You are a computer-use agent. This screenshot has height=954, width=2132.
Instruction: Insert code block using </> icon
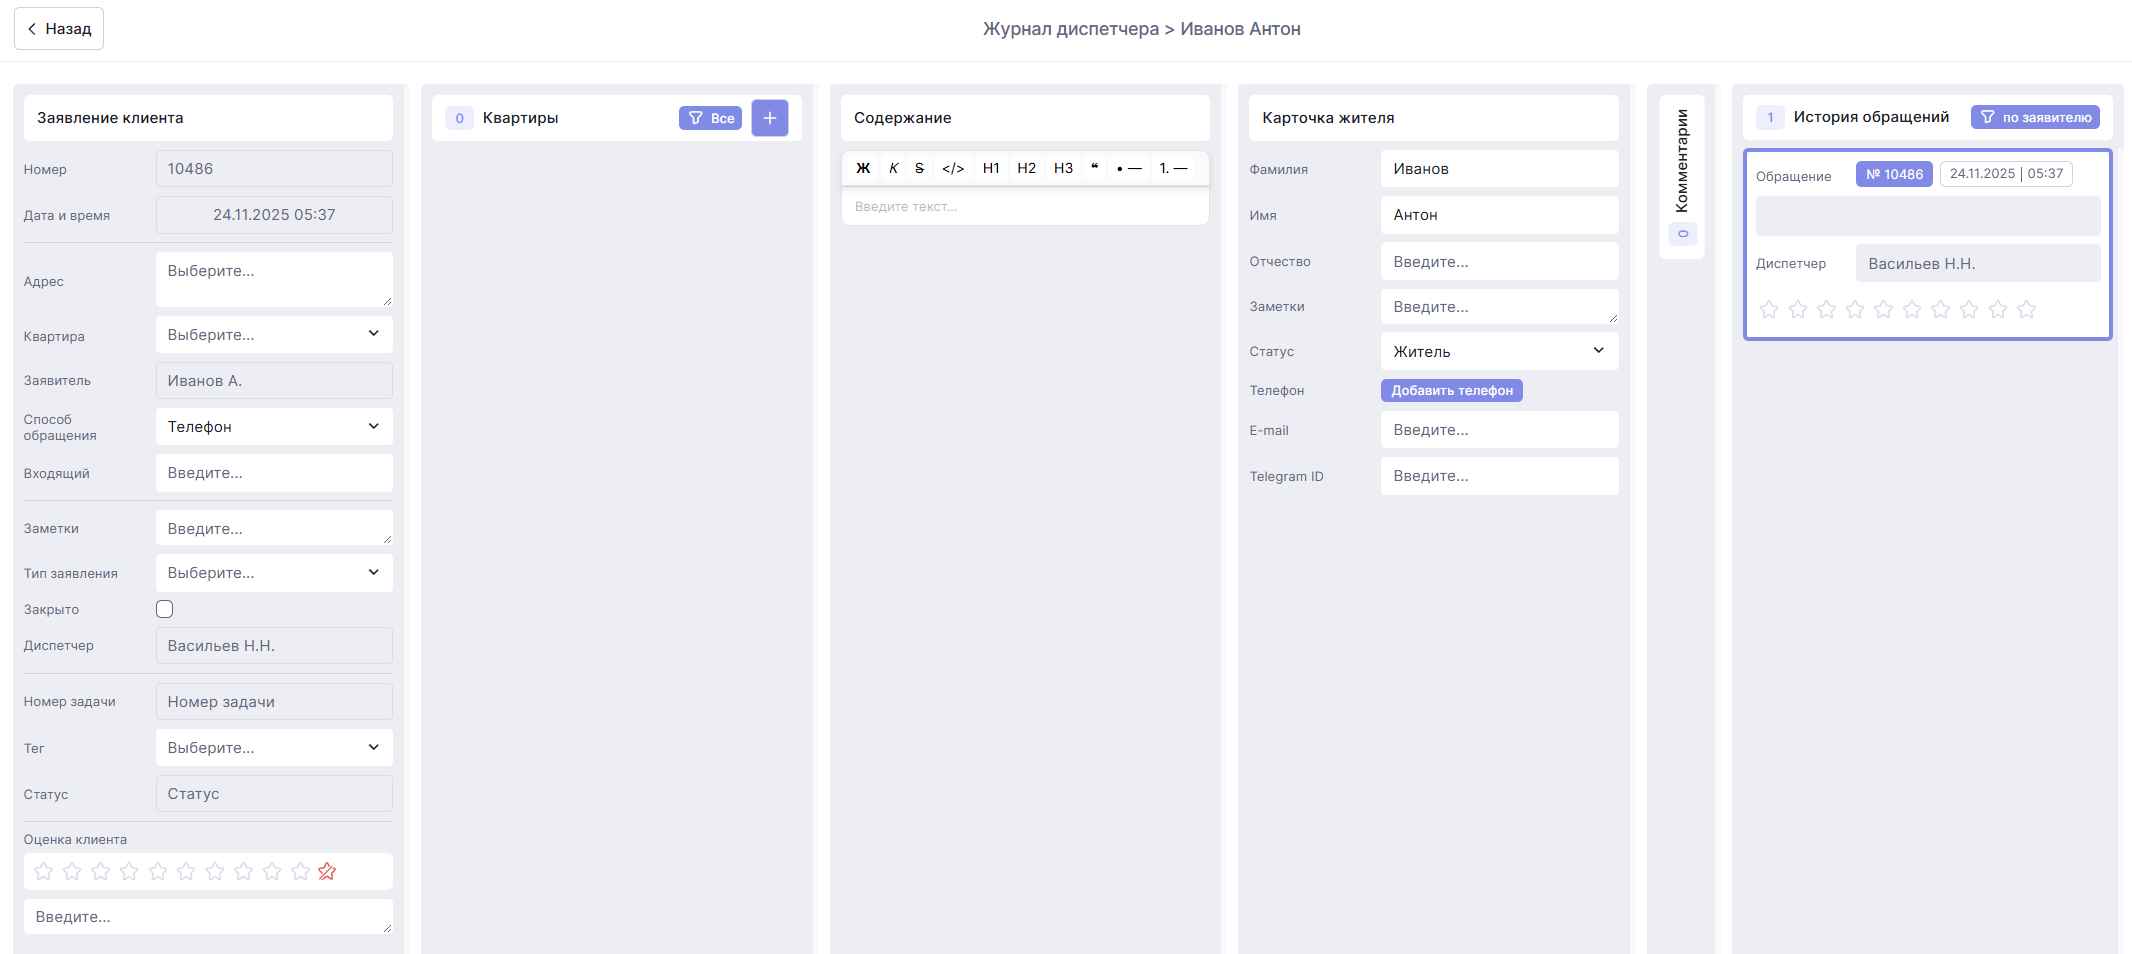click(x=953, y=168)
